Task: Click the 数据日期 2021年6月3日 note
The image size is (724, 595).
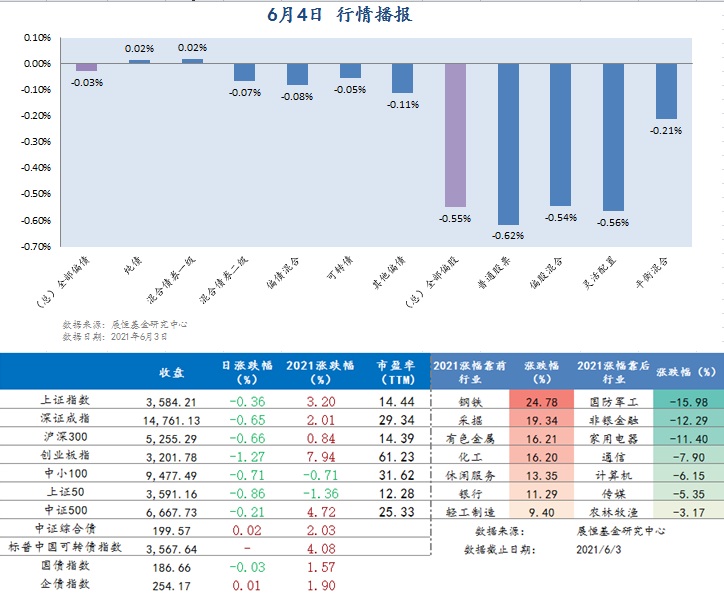Action: click(x=115, y=337)
